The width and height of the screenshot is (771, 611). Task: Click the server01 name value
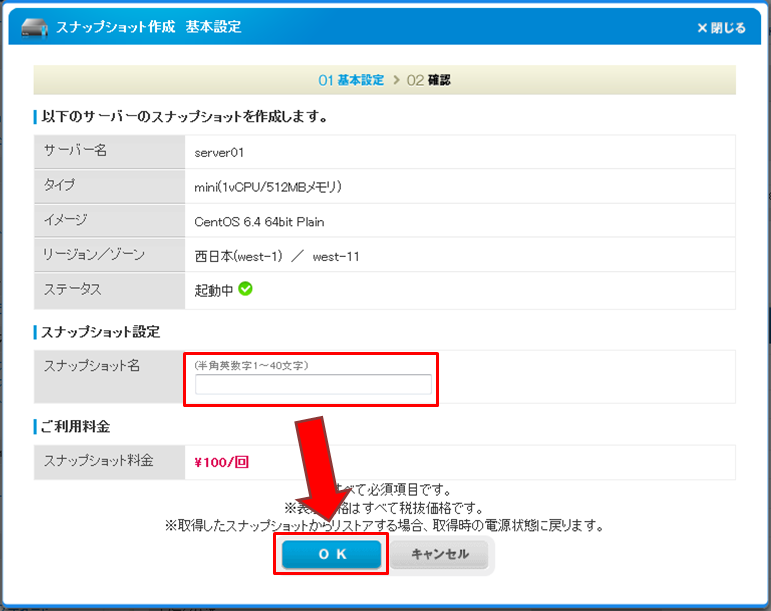click(219, 153)
